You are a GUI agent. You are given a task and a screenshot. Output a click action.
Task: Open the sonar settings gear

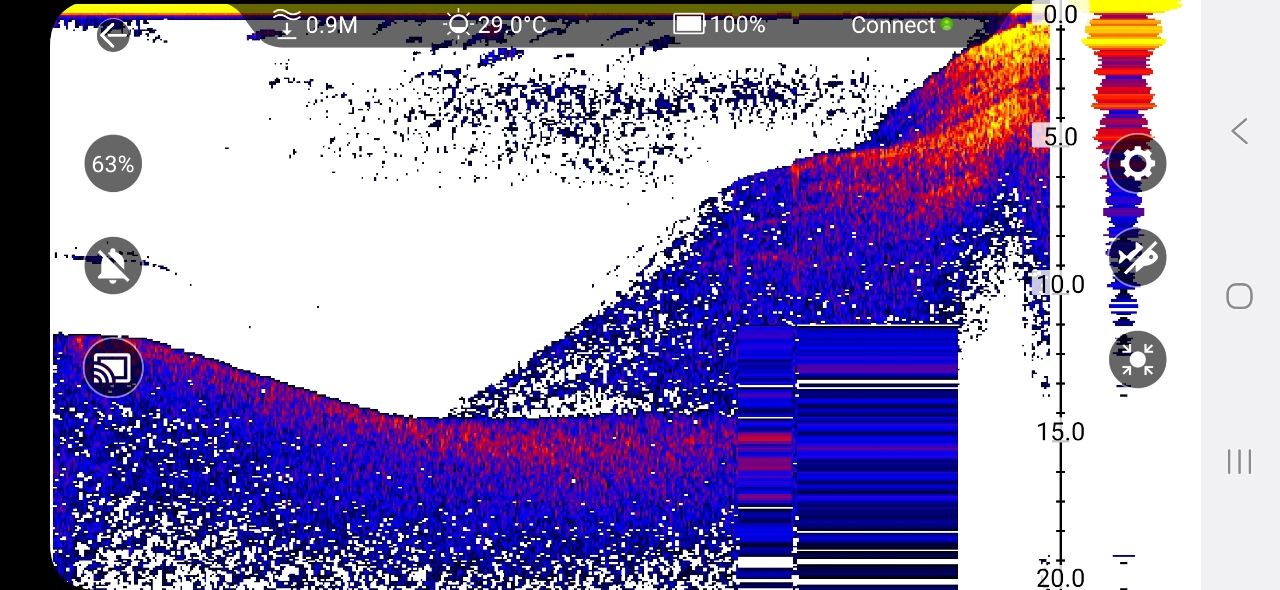pyautogui.click(x=1137, y=163)
